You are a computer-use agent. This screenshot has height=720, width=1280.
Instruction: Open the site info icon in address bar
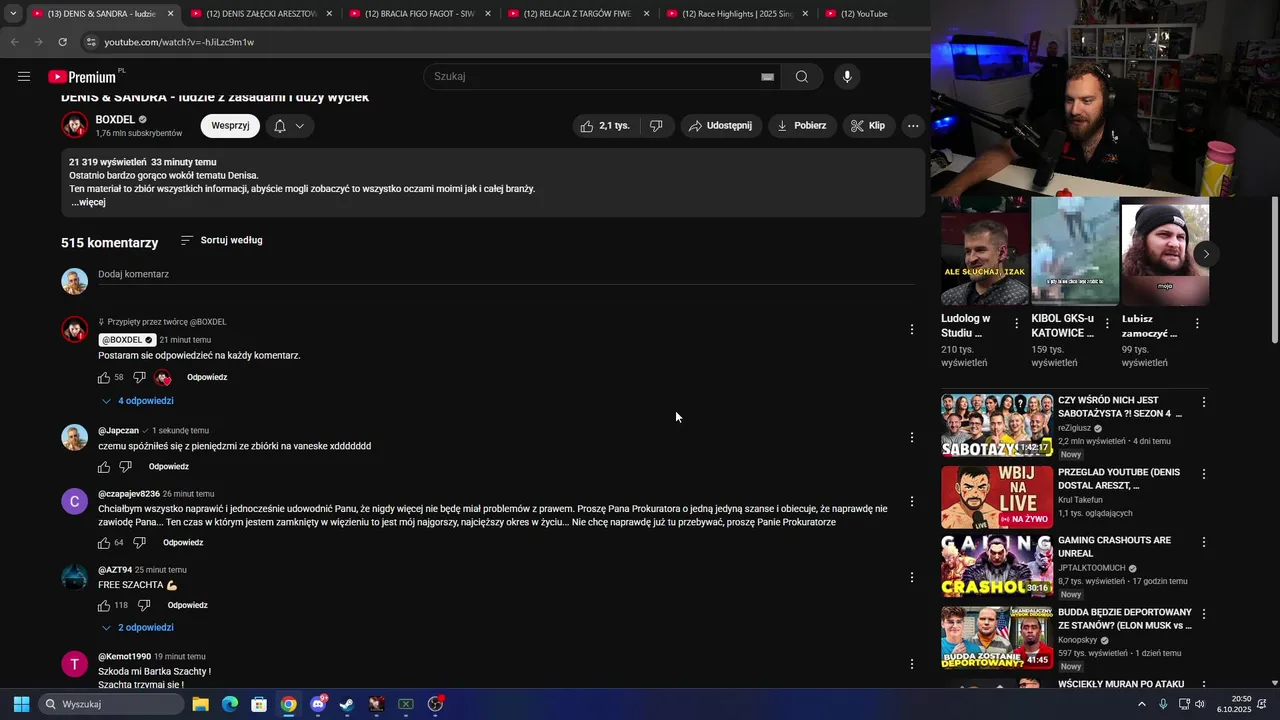(x=90, y=42)
